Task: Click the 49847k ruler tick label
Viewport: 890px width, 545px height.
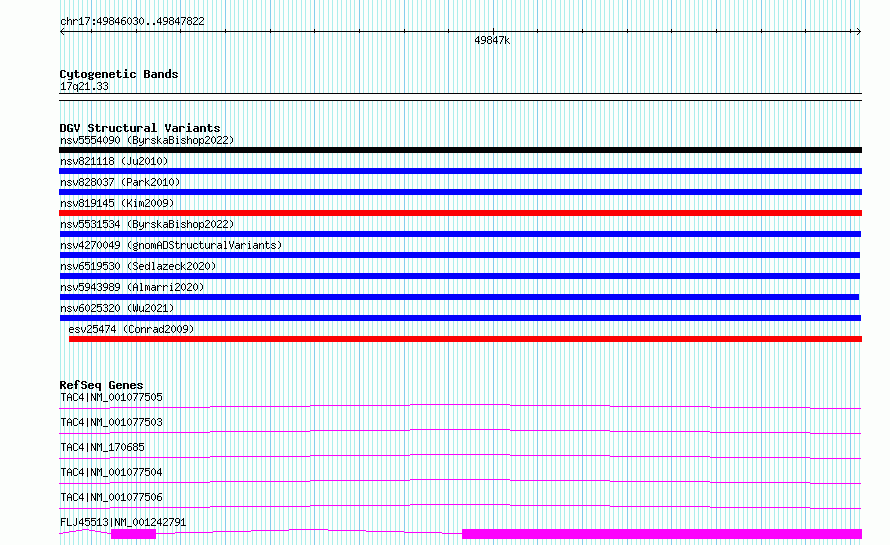Action: point(492,40)
